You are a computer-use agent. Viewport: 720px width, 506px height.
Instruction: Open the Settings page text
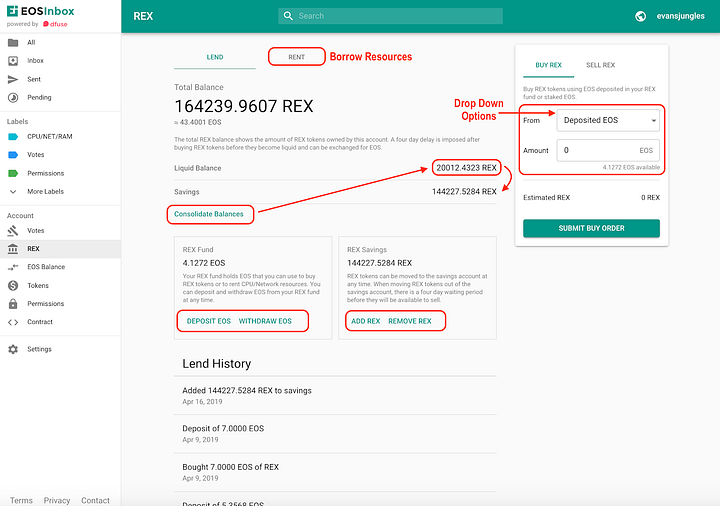(39, 349)
